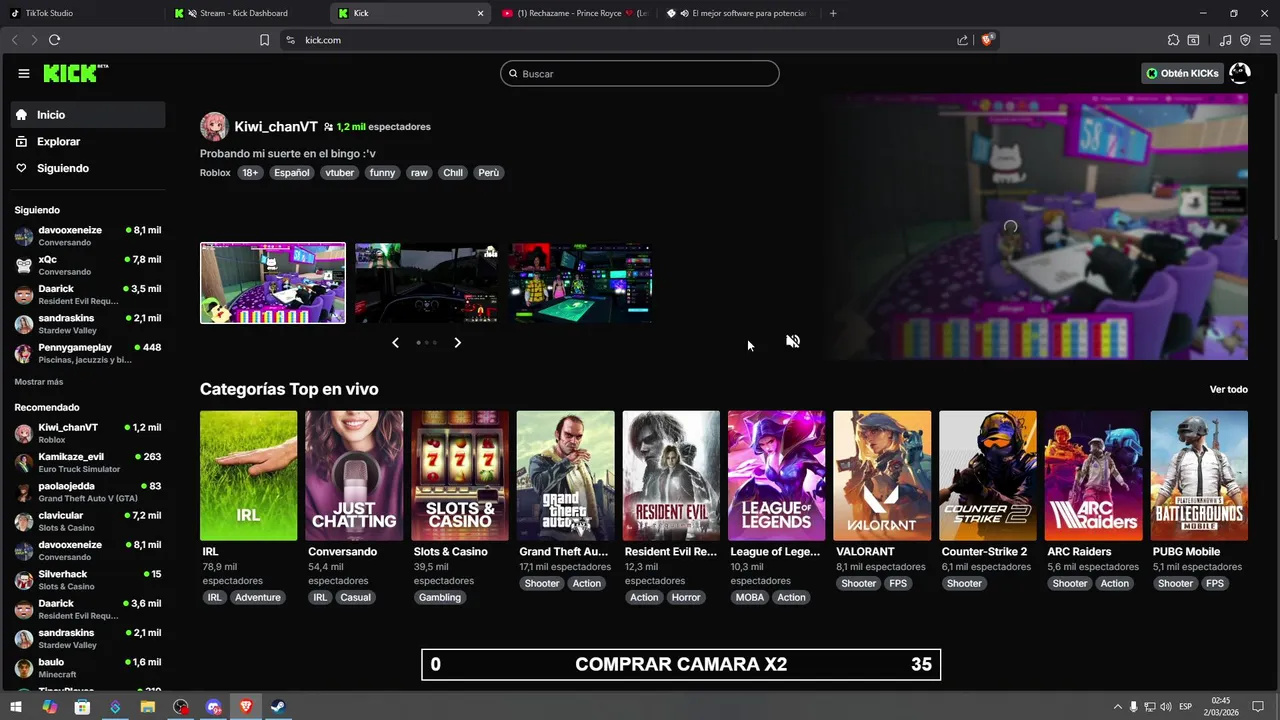The height and width of the screenshot is (720, 1280).
Task: Open Pennygameplay channel in sidebar
Action: (x=88, y=353)
